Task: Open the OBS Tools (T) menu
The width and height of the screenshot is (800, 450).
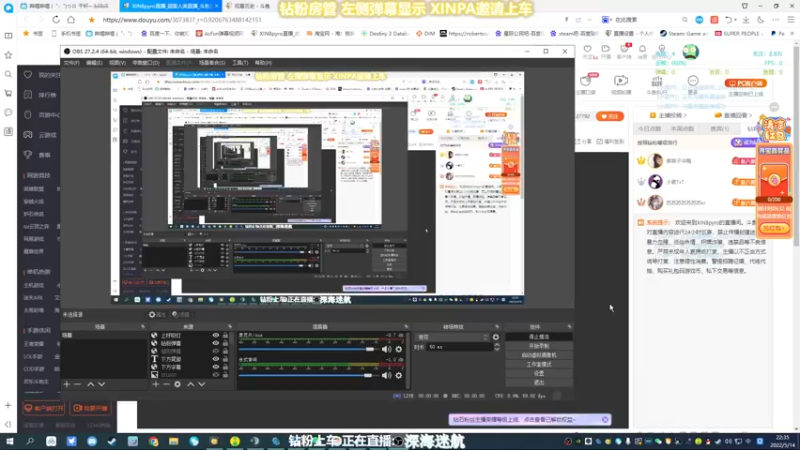Action: coord(240,63)
